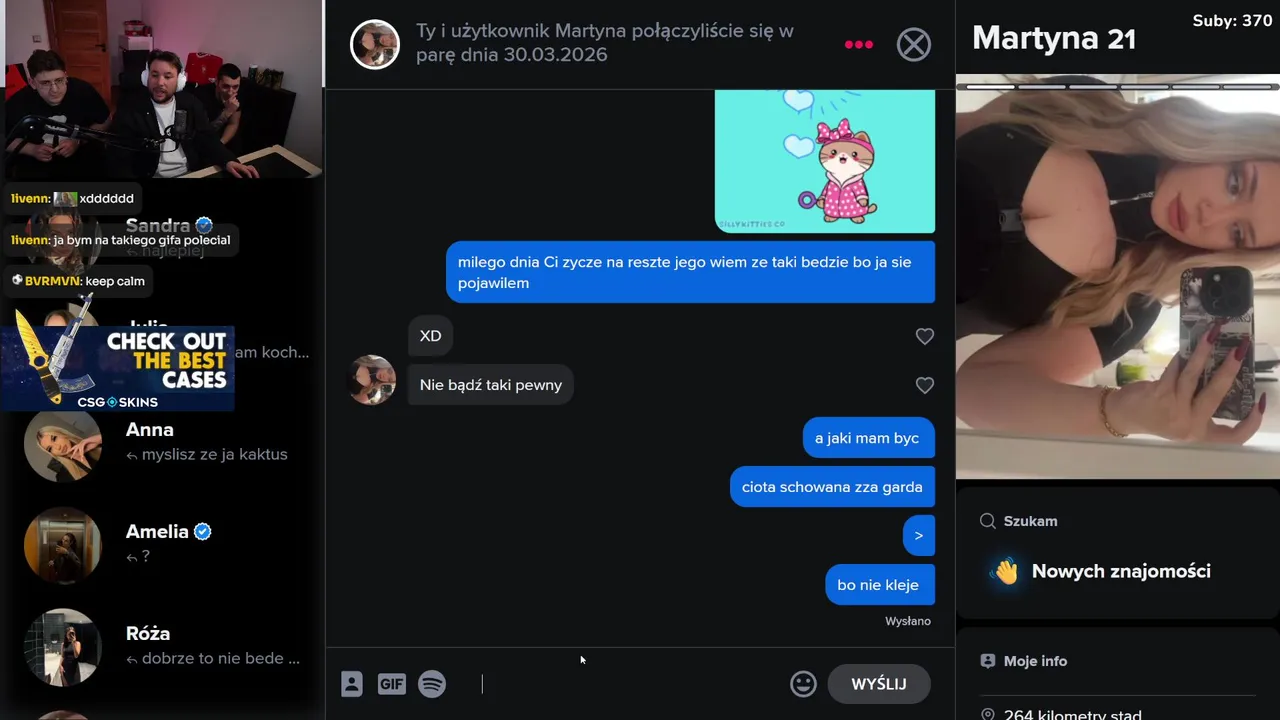
Task: Click the photo progress bar on Martyna's profile
Action: point(1118,87)
